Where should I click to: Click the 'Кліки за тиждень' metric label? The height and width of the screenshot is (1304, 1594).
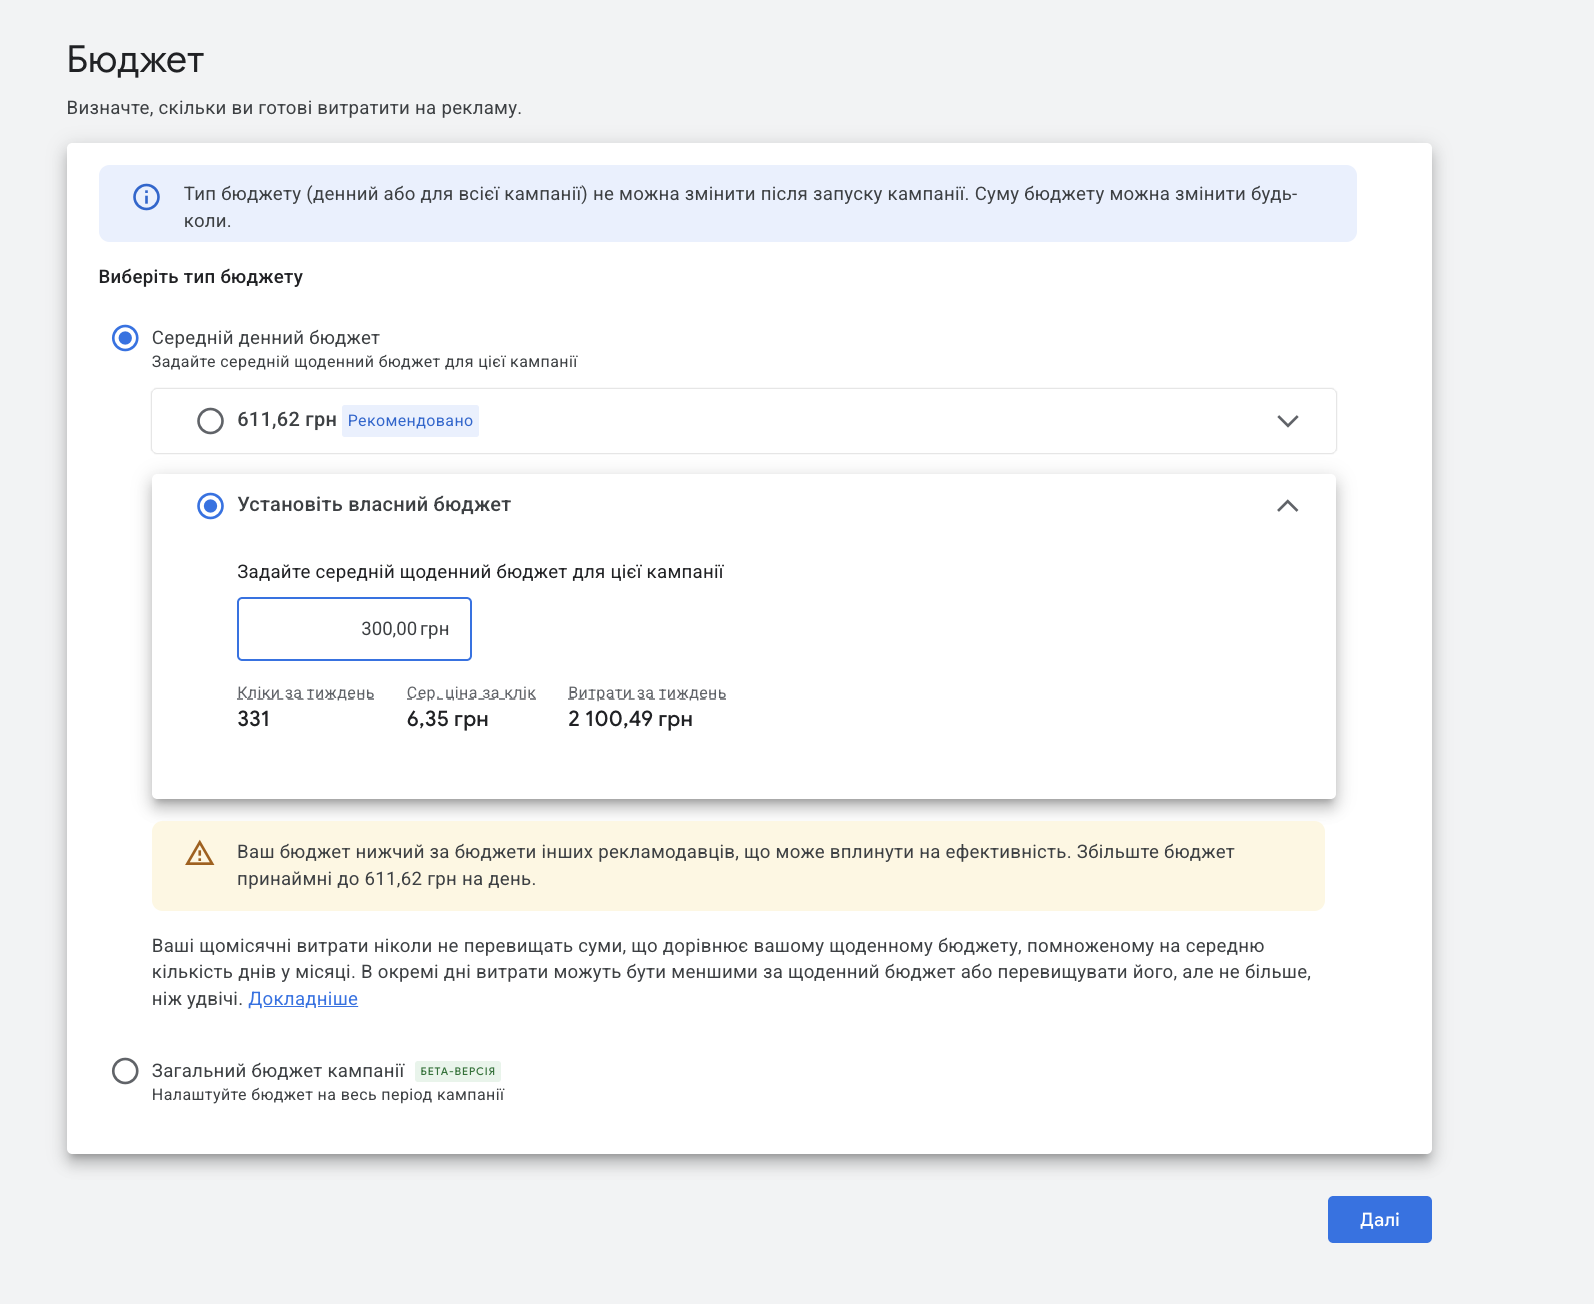305,693
